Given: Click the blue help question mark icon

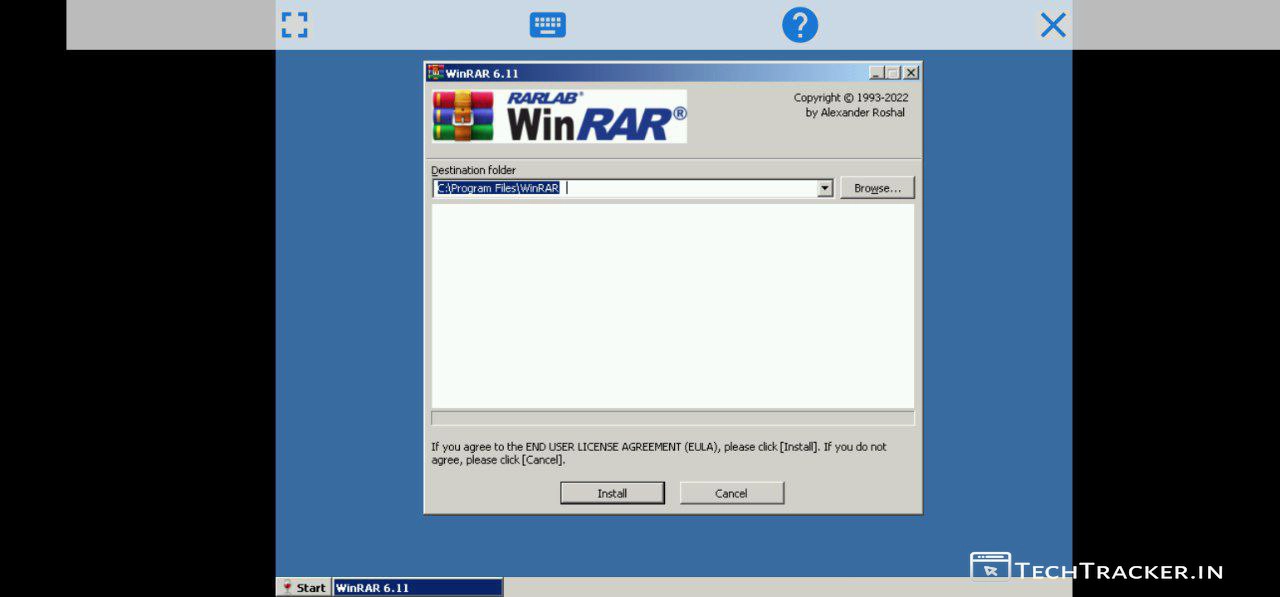Looking at the screenshot, I should [799, 25].
